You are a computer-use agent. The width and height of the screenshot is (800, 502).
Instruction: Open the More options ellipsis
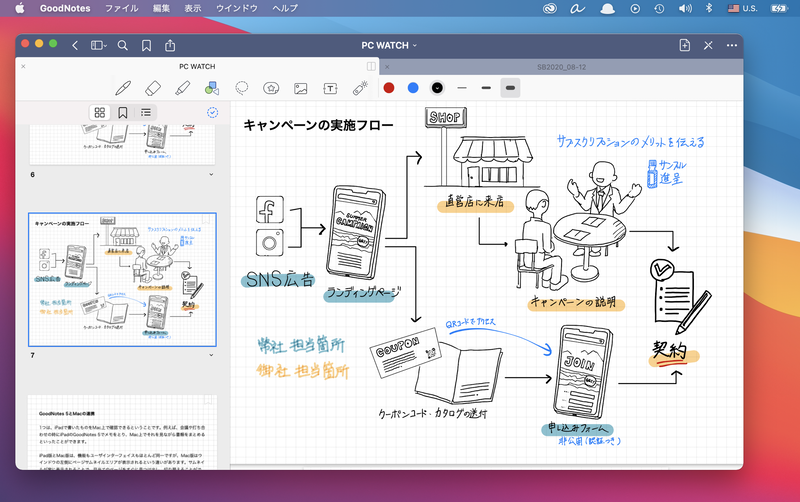(732, 45)
